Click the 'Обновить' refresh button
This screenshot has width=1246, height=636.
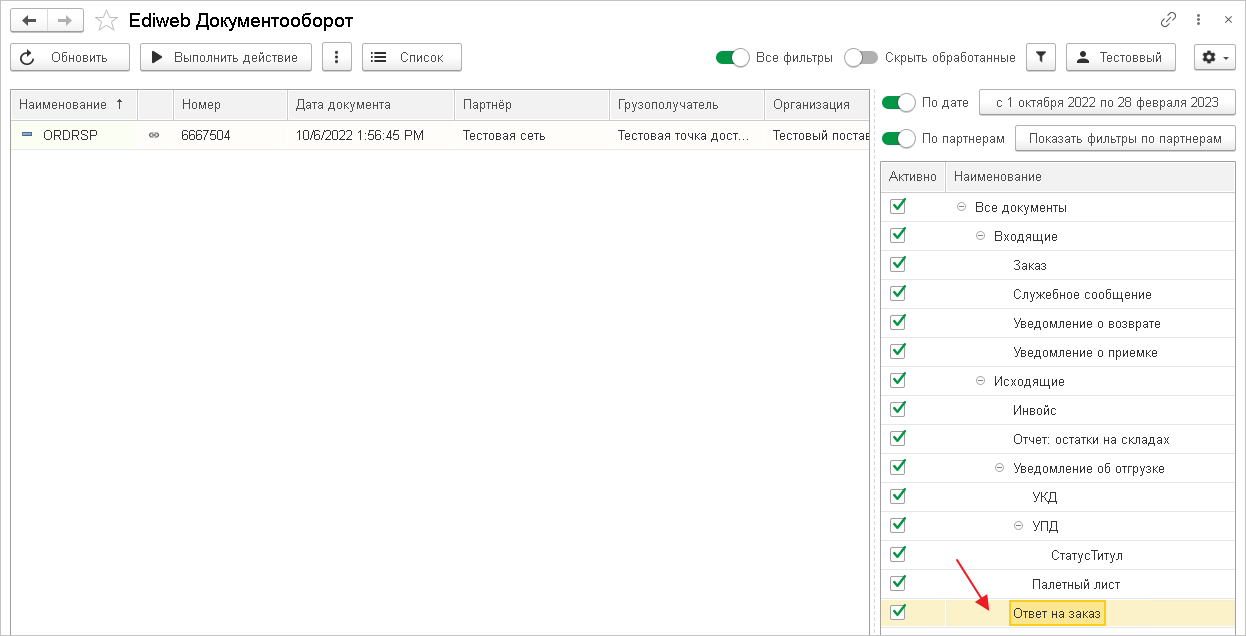70,57
